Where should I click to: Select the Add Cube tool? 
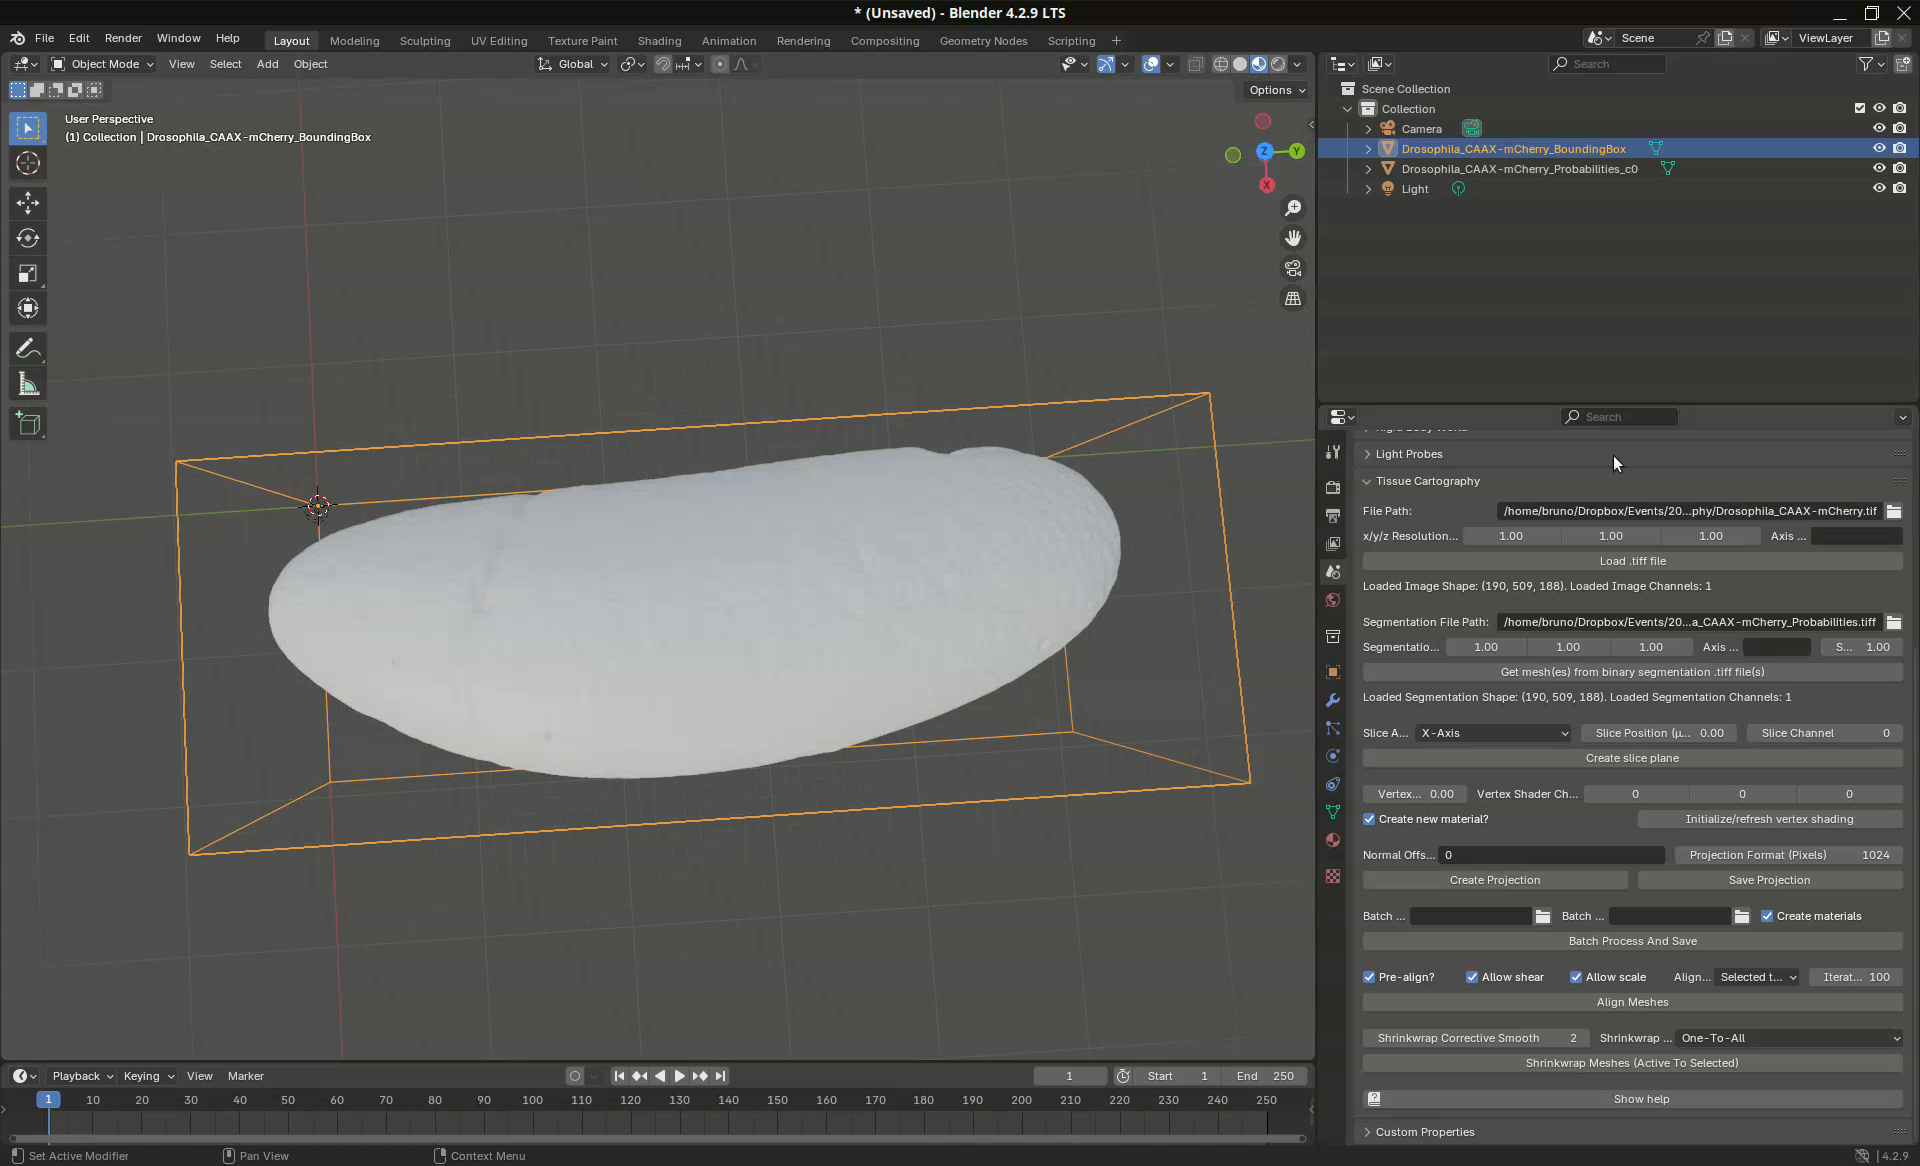click(28, 424)
